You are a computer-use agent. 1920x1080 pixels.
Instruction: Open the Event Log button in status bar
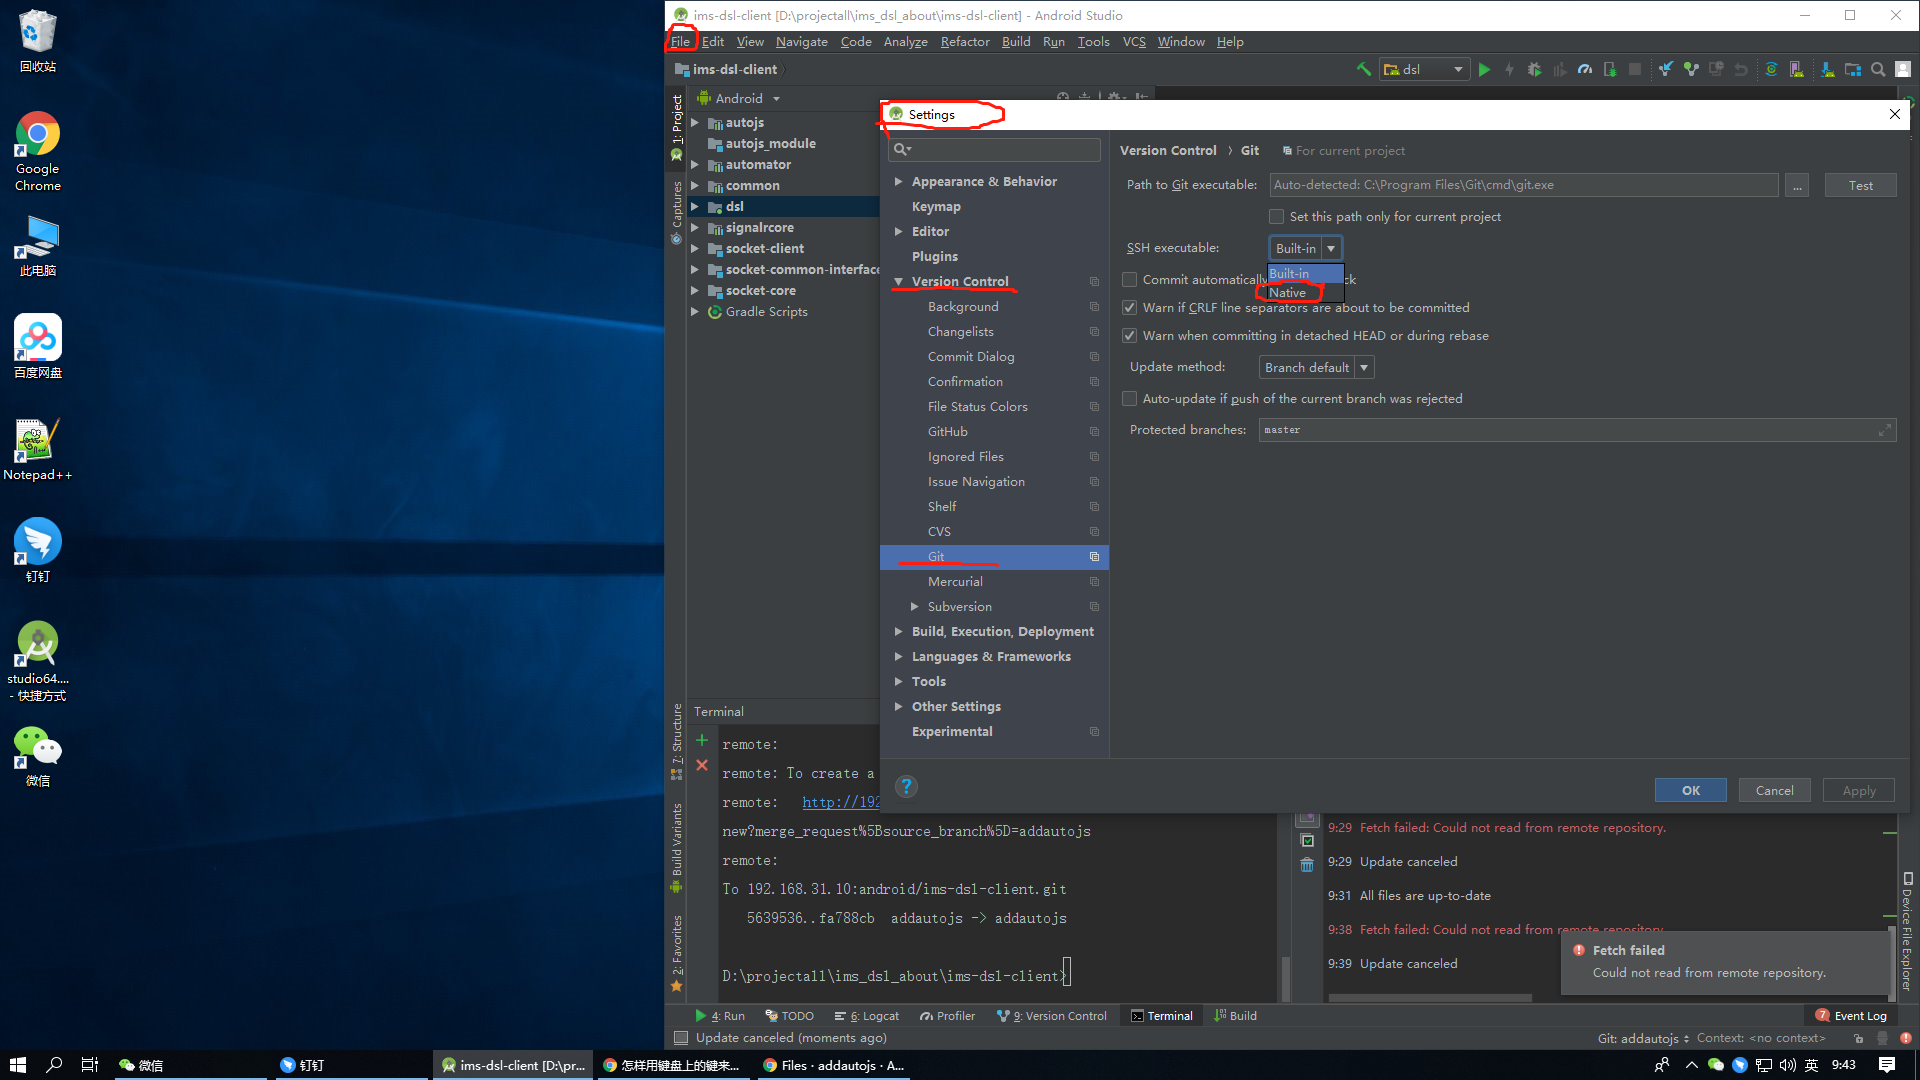pos(1851,1016)
